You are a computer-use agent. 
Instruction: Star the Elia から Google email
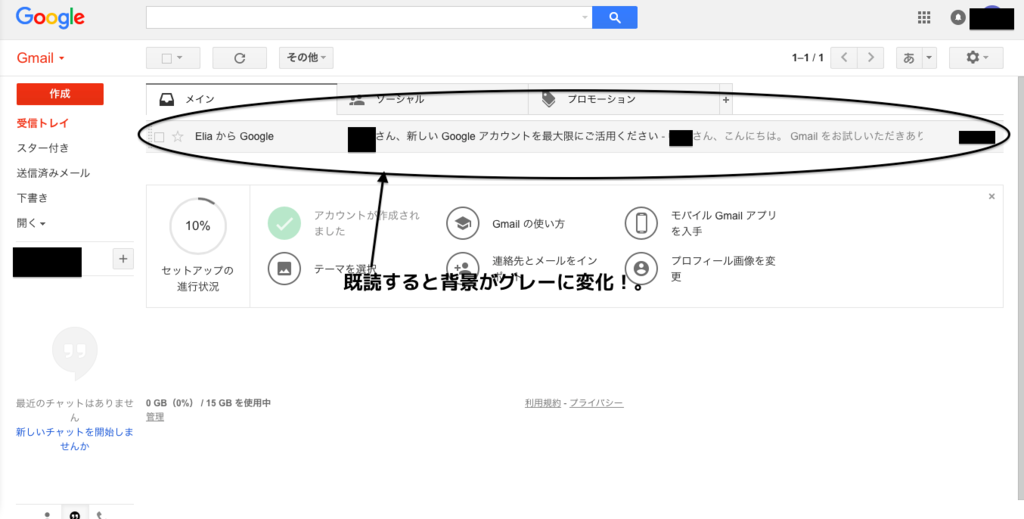[x=177, y=136]
